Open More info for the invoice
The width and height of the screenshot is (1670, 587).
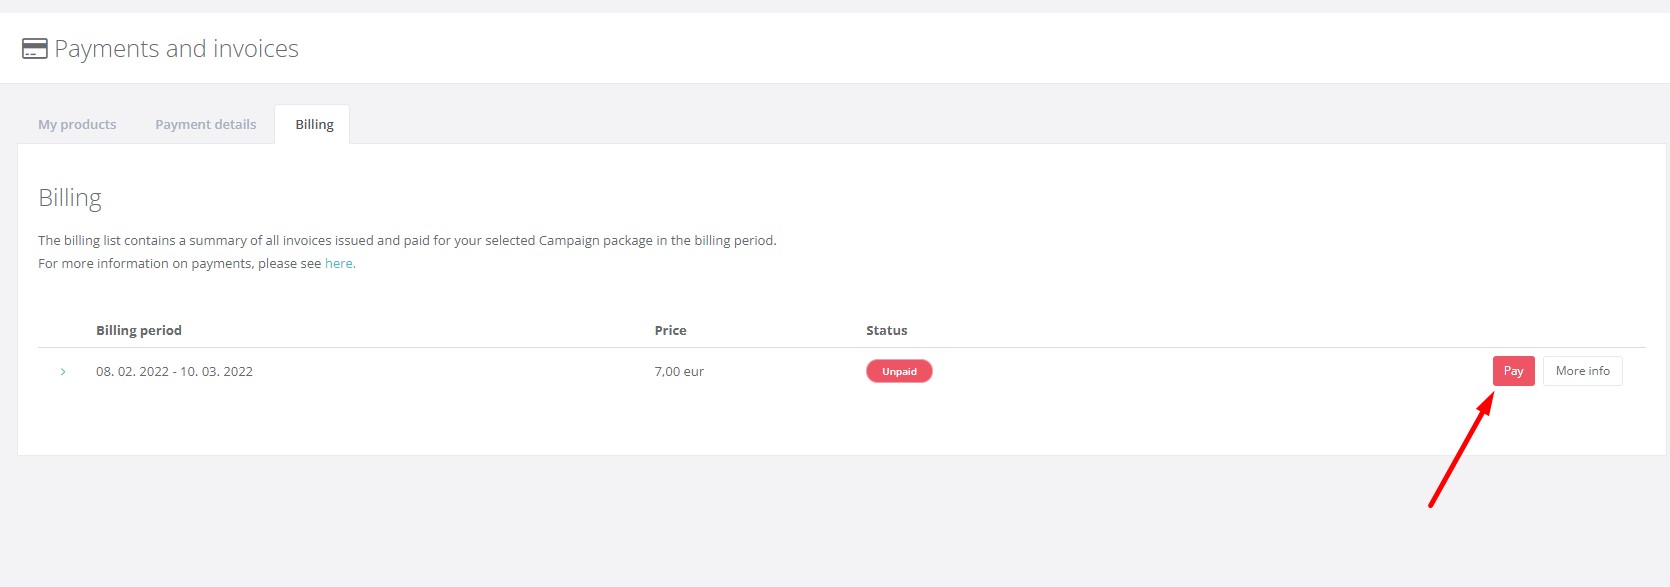1582,371
